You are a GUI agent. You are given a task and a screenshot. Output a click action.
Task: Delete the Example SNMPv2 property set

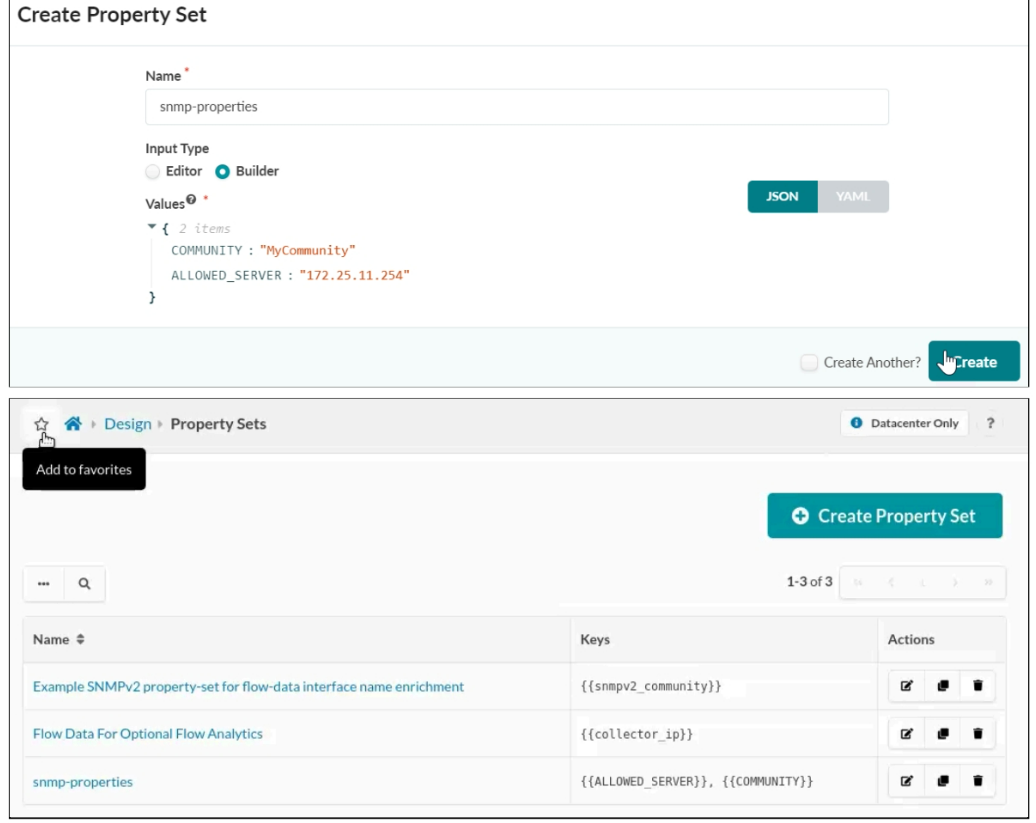pos(977,686)
